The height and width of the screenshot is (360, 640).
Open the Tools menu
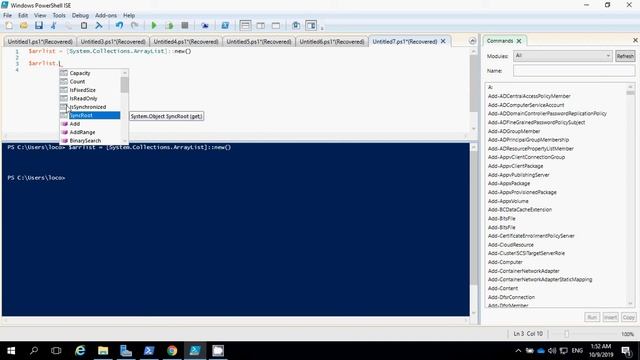tap(59, 16)
